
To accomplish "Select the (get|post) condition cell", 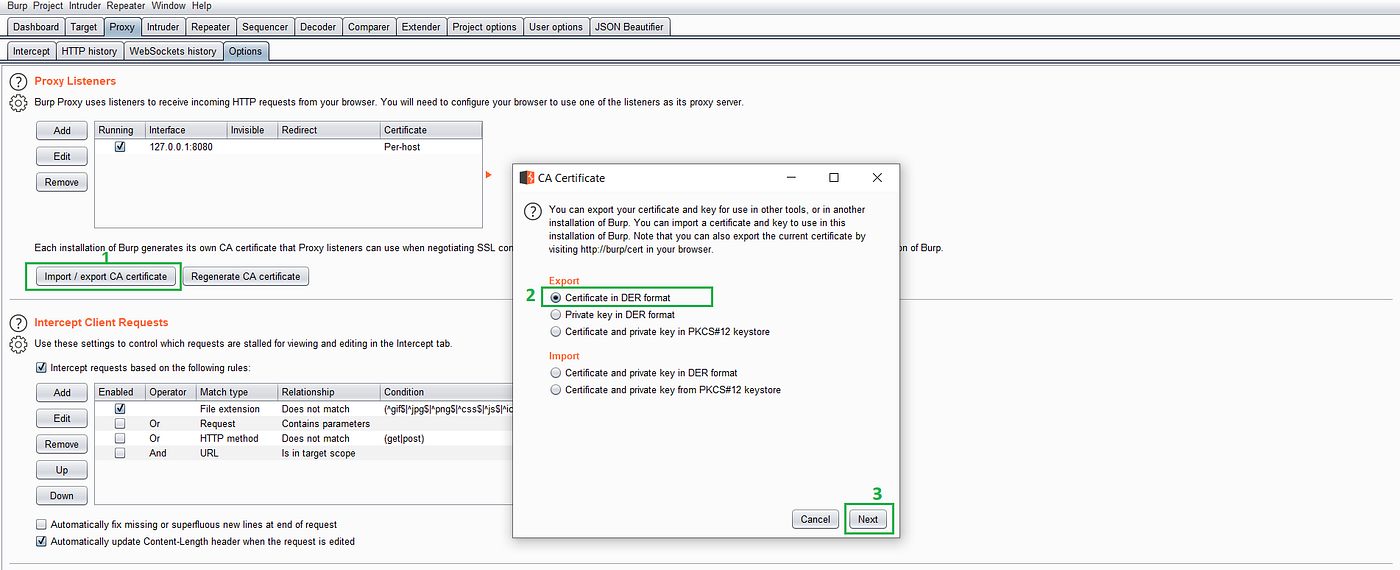I will 446,438.
